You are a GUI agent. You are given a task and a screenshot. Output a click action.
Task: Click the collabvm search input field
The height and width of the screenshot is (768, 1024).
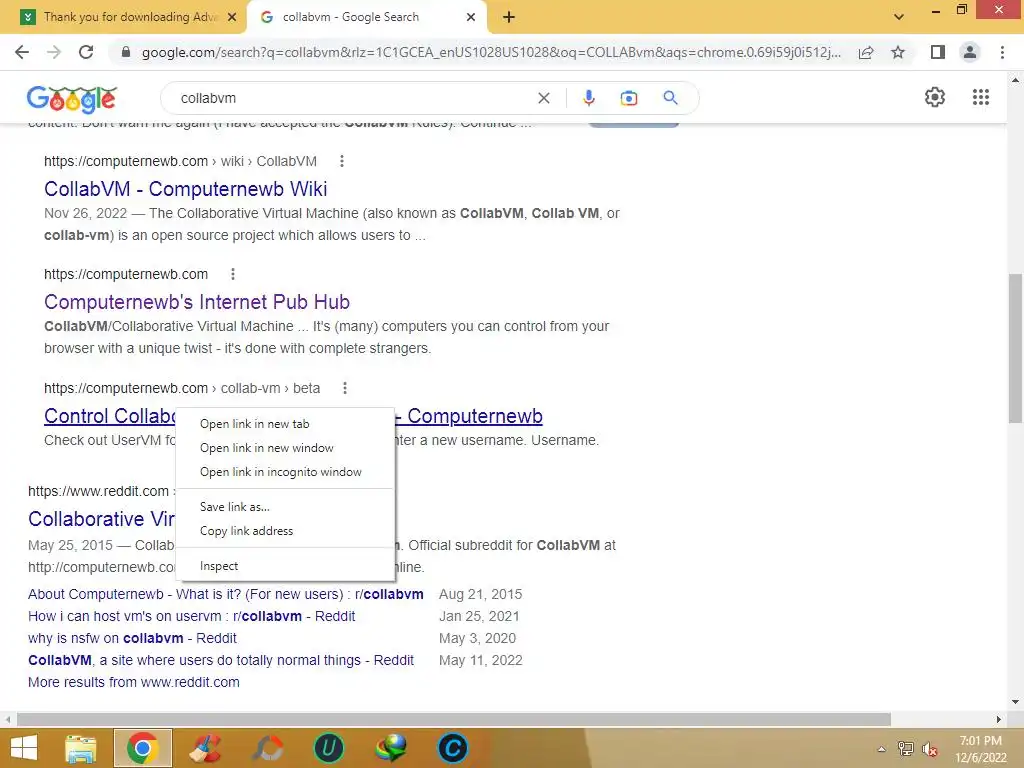[x=353, y=98]
